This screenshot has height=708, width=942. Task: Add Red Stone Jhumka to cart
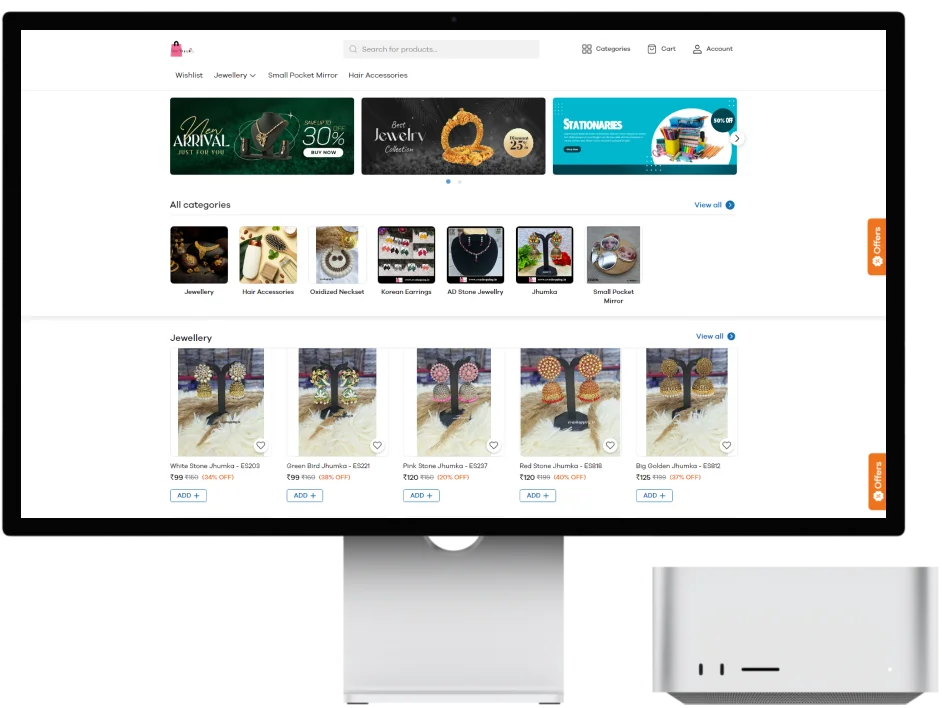point(537,495)
